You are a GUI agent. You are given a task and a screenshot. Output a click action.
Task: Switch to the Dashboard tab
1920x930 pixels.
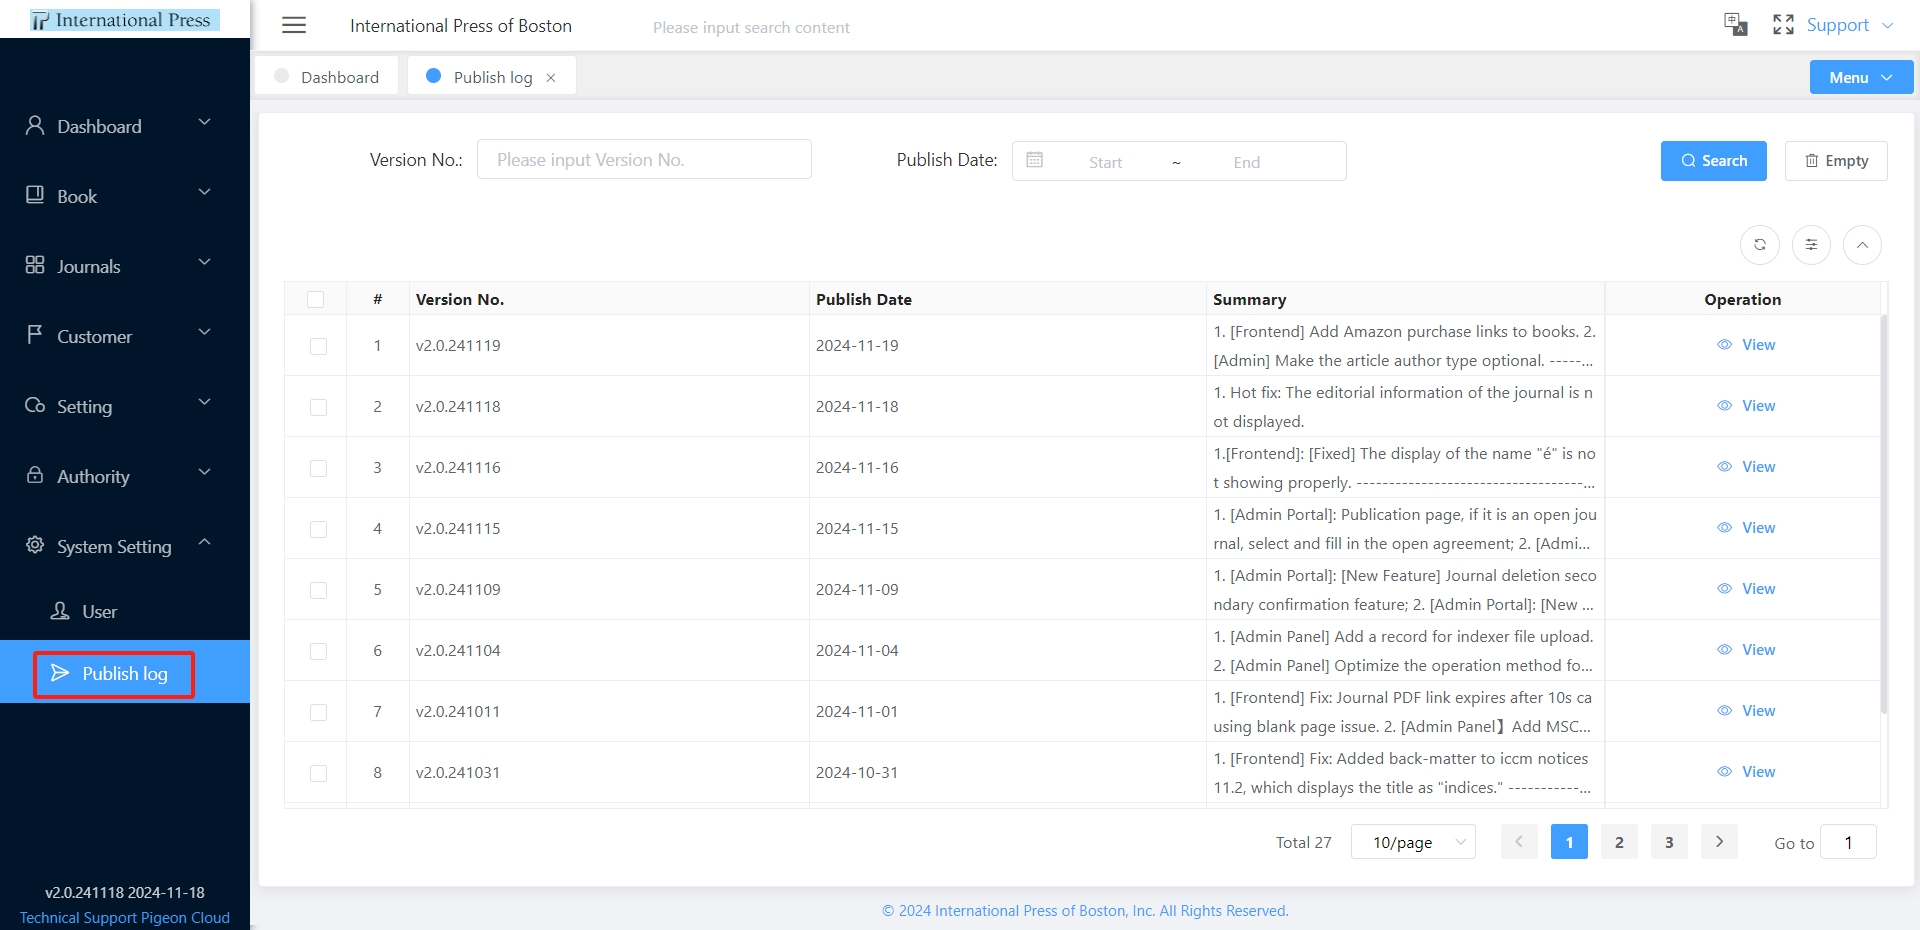point(327,77)
